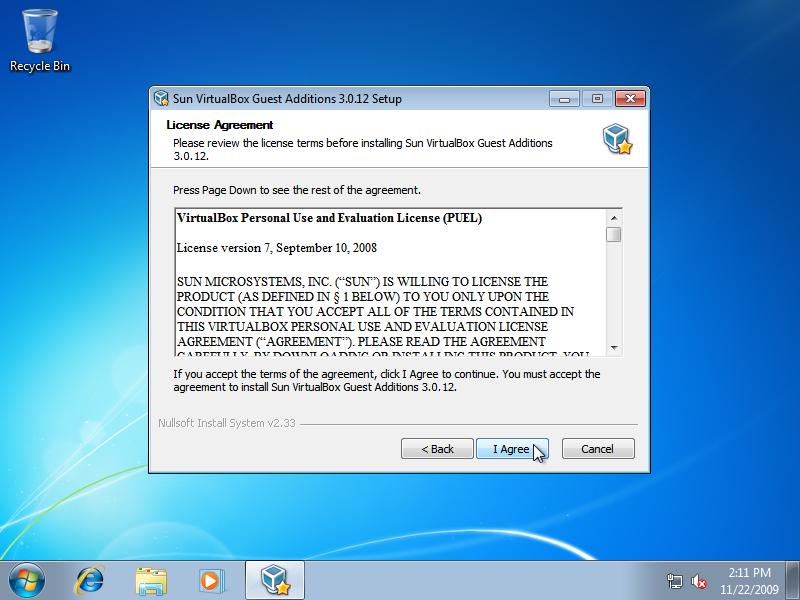Click the VirtualBox cube logo in the header
This screenshot has height=600, width=800.
tap(616, 140)
